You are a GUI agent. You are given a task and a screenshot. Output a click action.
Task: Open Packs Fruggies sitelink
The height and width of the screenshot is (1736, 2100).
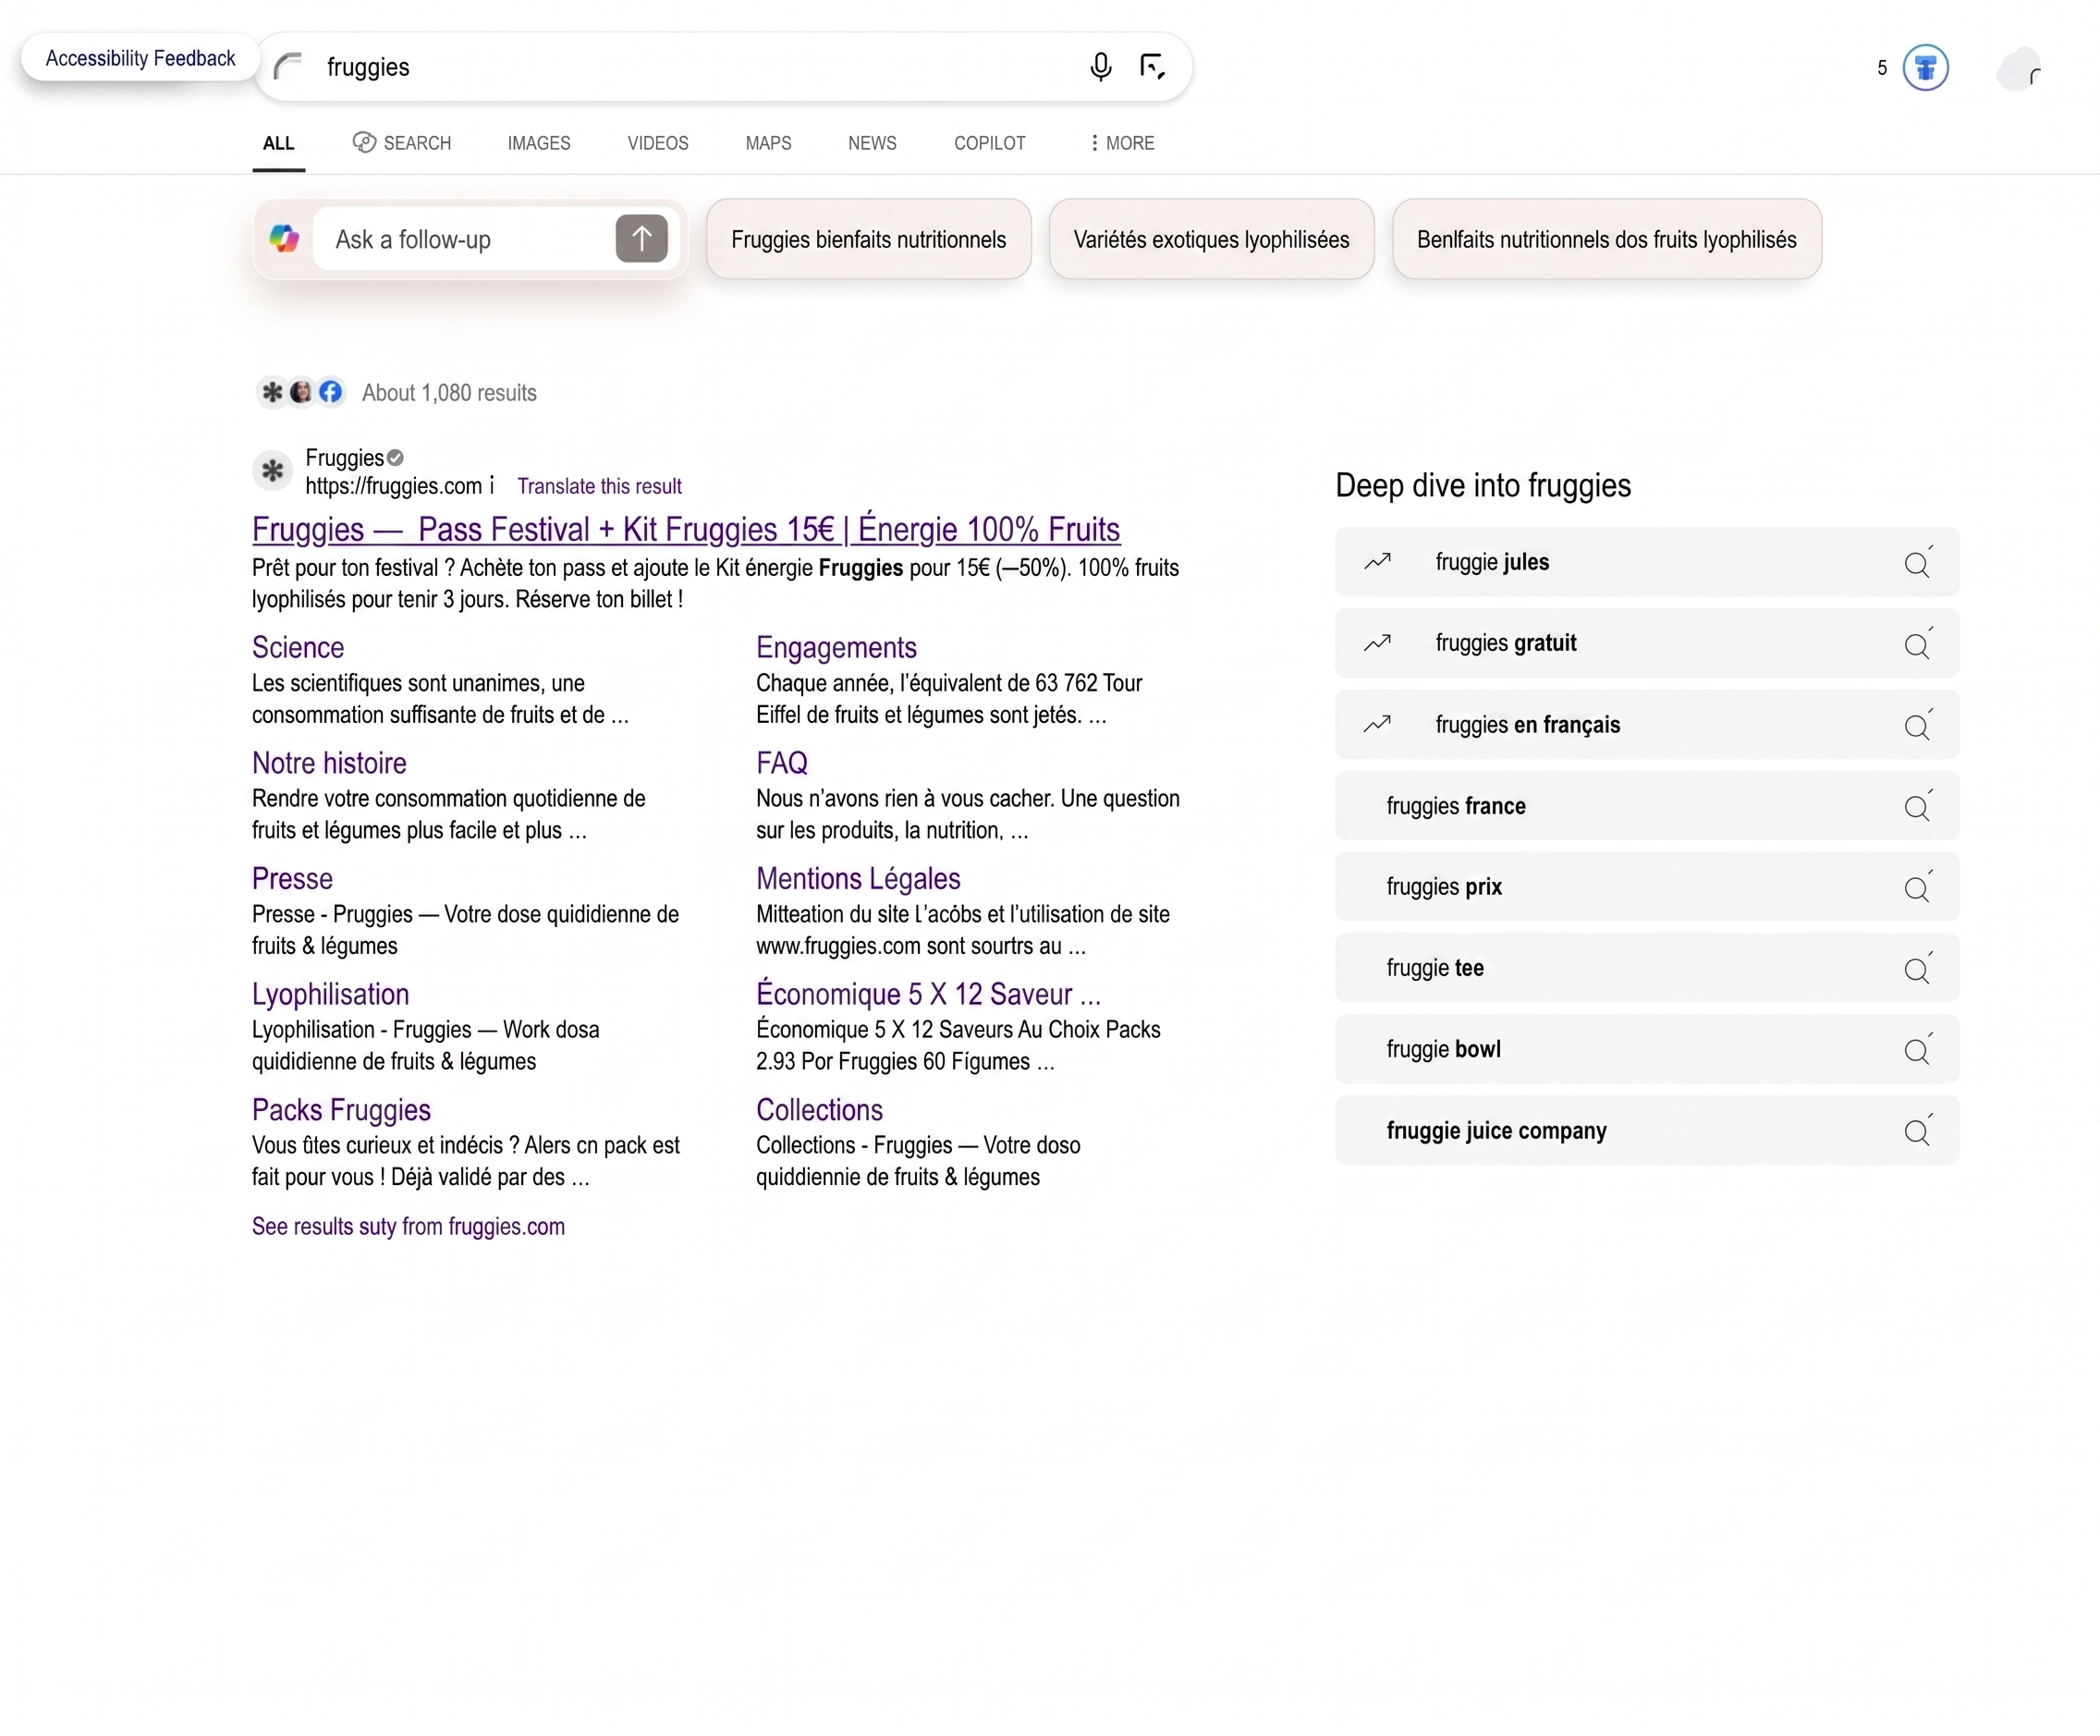[341, 1110]
